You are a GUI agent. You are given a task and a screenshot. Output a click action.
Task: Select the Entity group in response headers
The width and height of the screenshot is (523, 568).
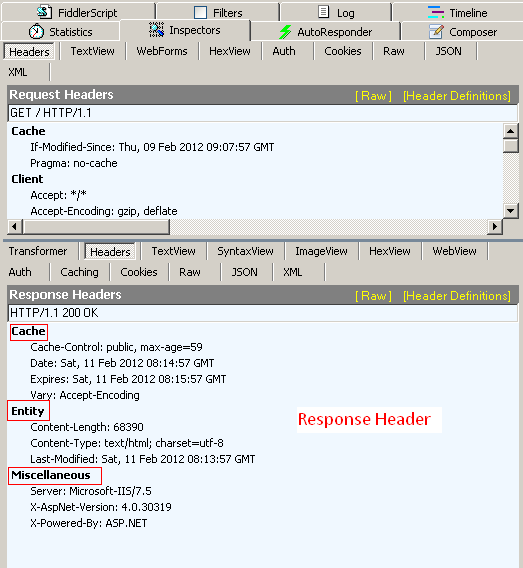[x=28, y=411]
